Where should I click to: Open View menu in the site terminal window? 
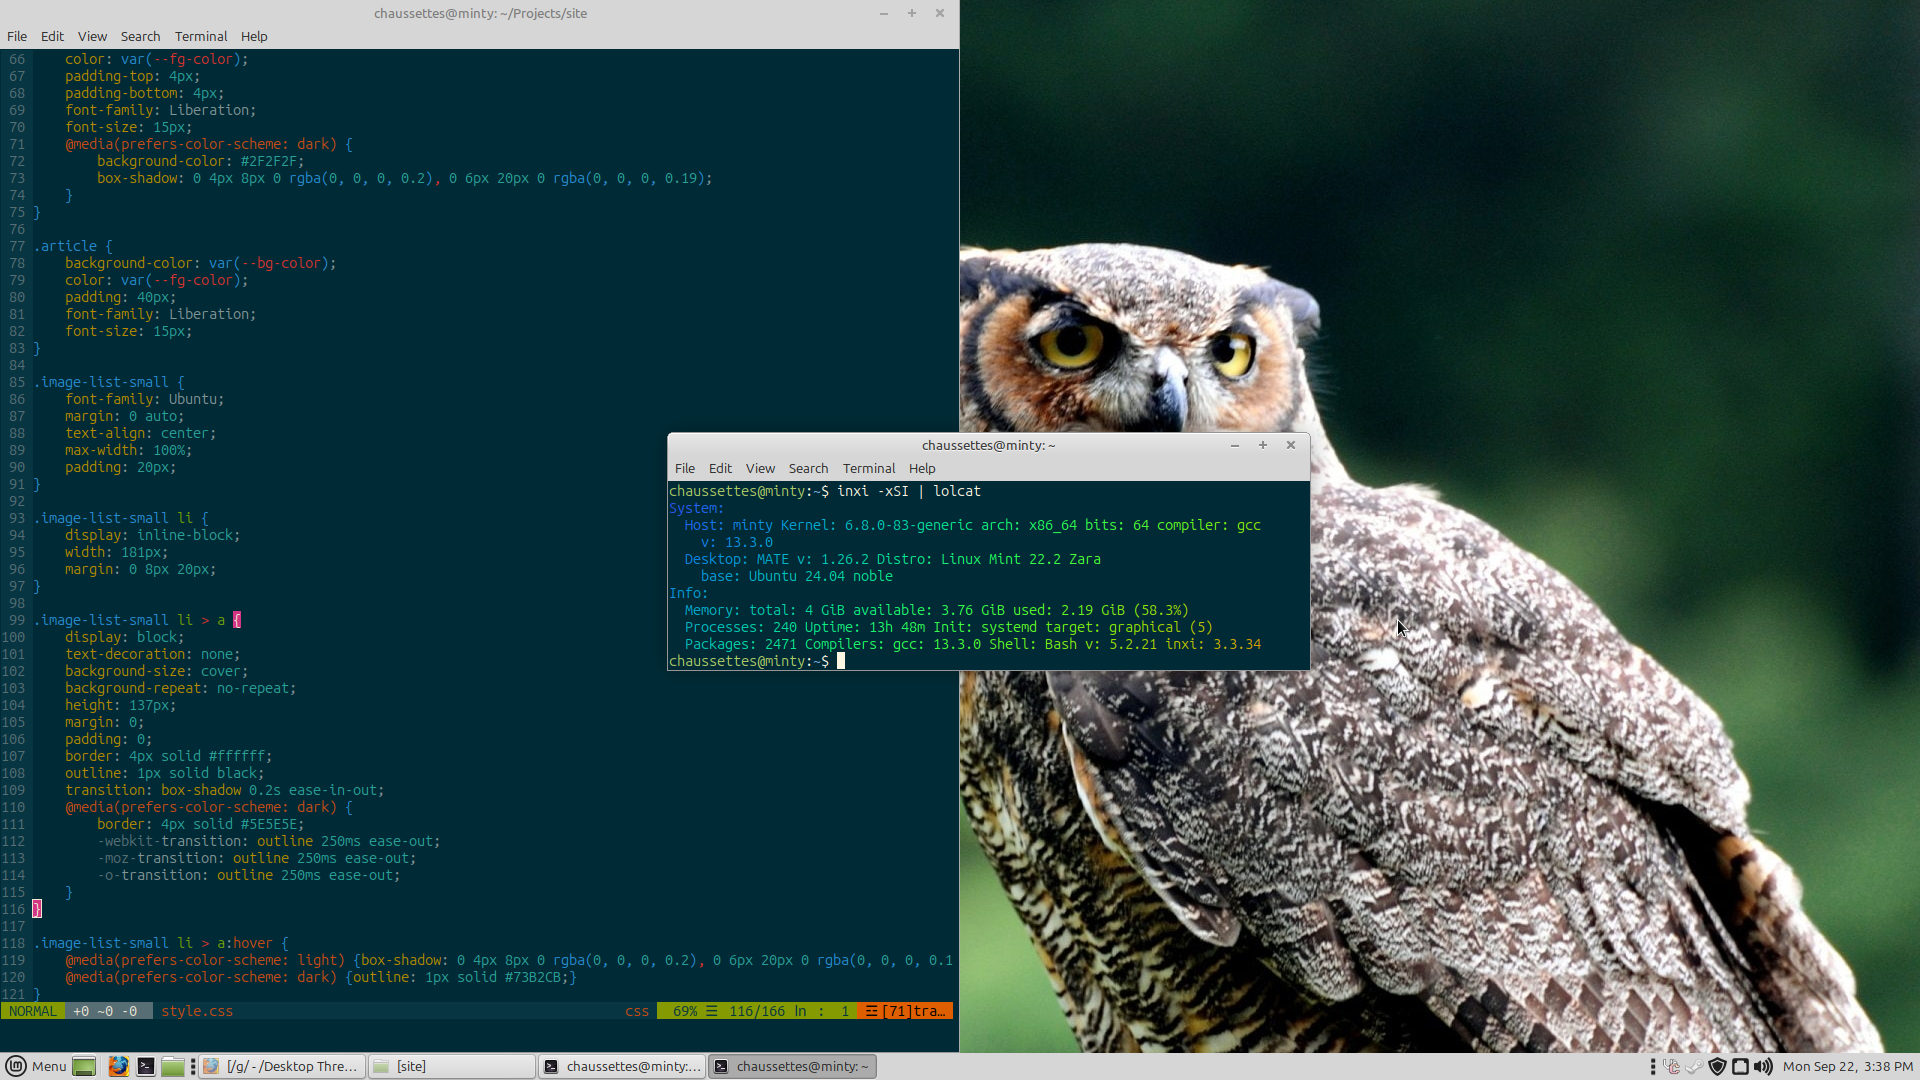pos(92,36)
